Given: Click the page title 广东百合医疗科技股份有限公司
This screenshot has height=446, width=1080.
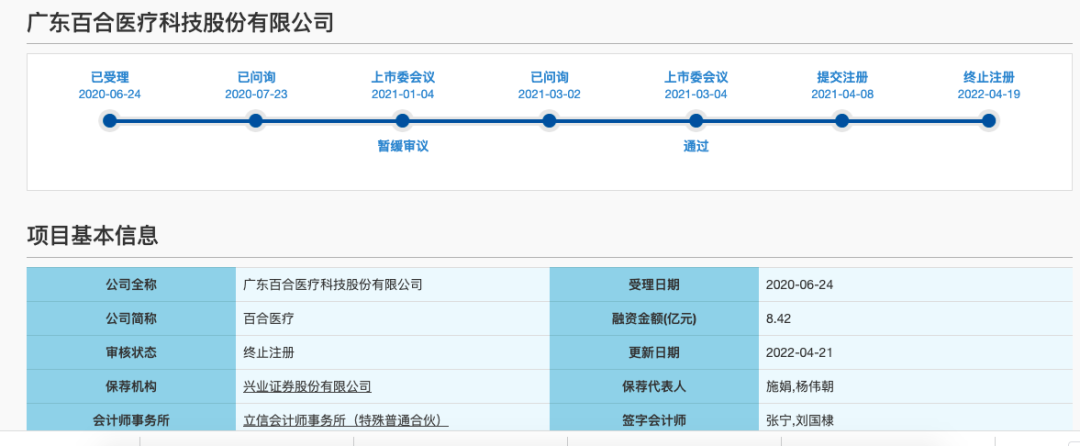Looking at the screenshot, I should (180, 23).
